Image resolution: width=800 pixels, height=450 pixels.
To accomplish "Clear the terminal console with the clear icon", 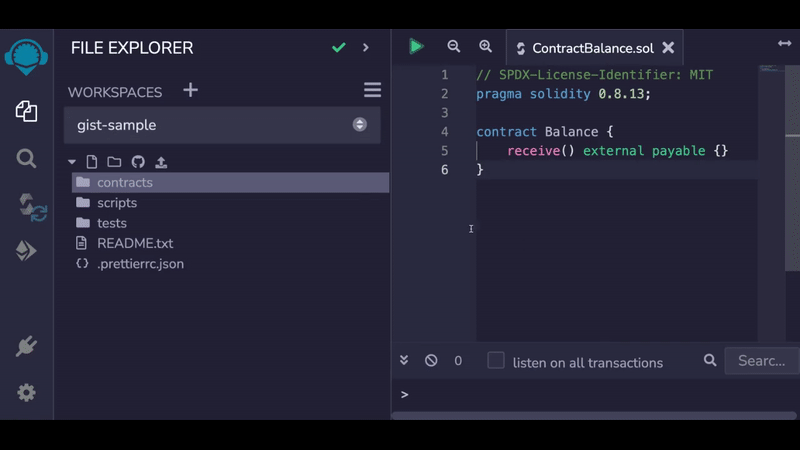I will click(x=431, y=361).
